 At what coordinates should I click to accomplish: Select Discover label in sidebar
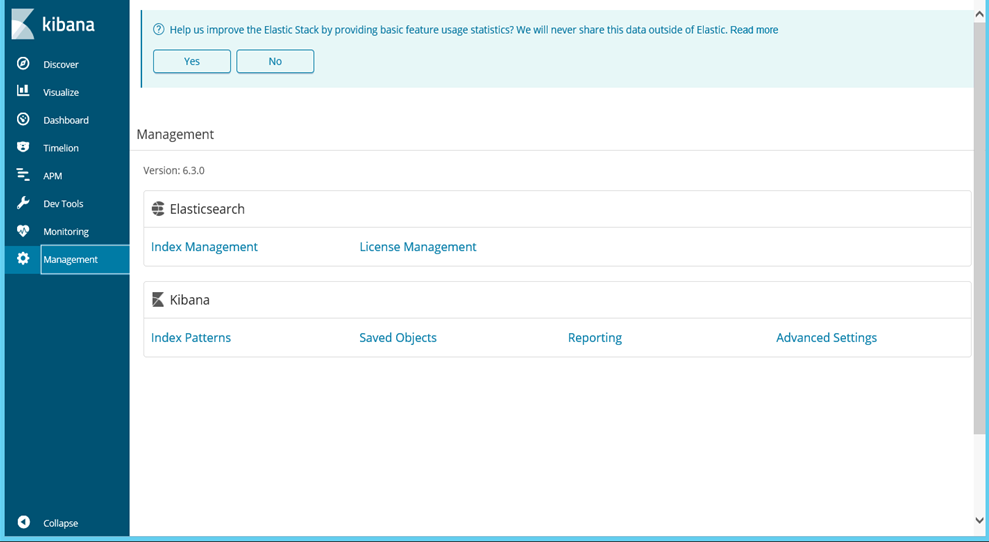click(x=61, y=64)
